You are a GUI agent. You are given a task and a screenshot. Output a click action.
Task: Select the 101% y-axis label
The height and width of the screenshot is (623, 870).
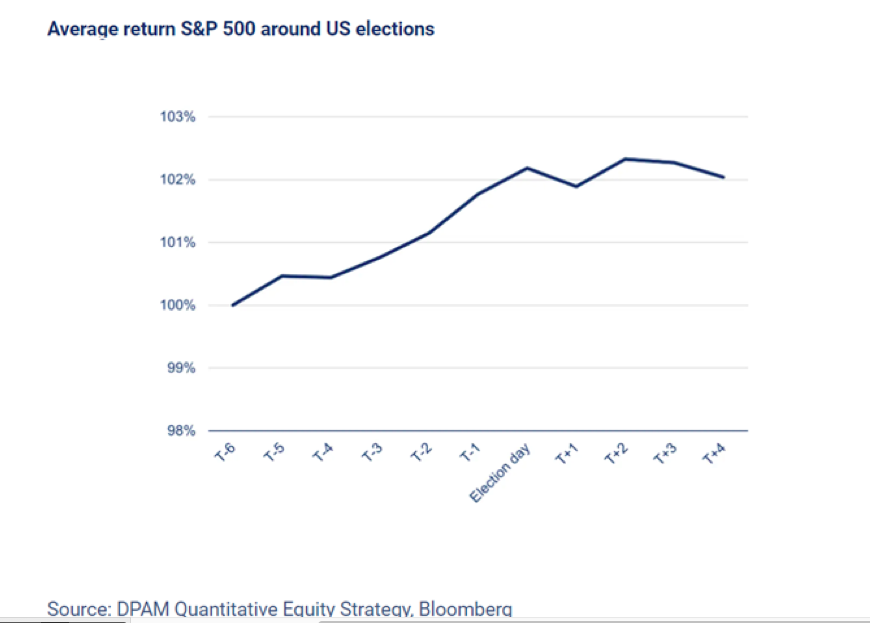177,243
